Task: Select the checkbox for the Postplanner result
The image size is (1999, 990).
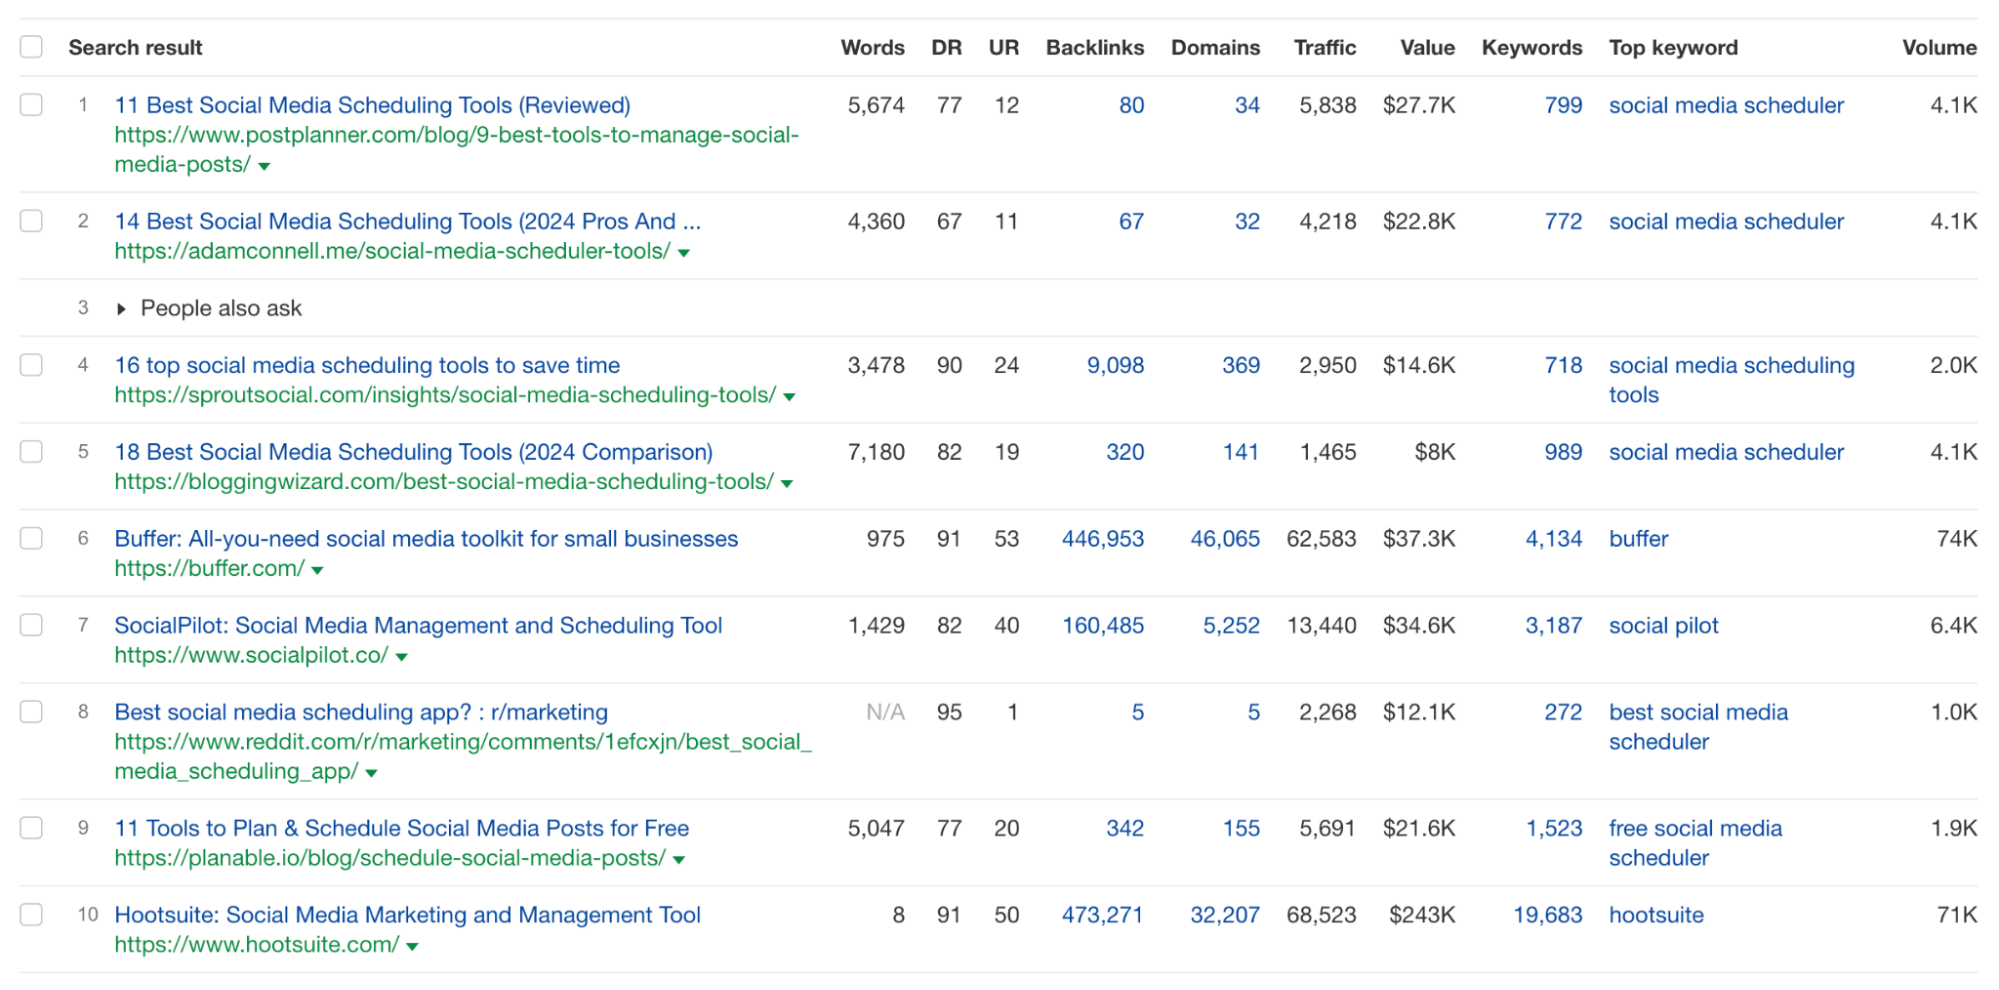Action: [x=31, y=106]
